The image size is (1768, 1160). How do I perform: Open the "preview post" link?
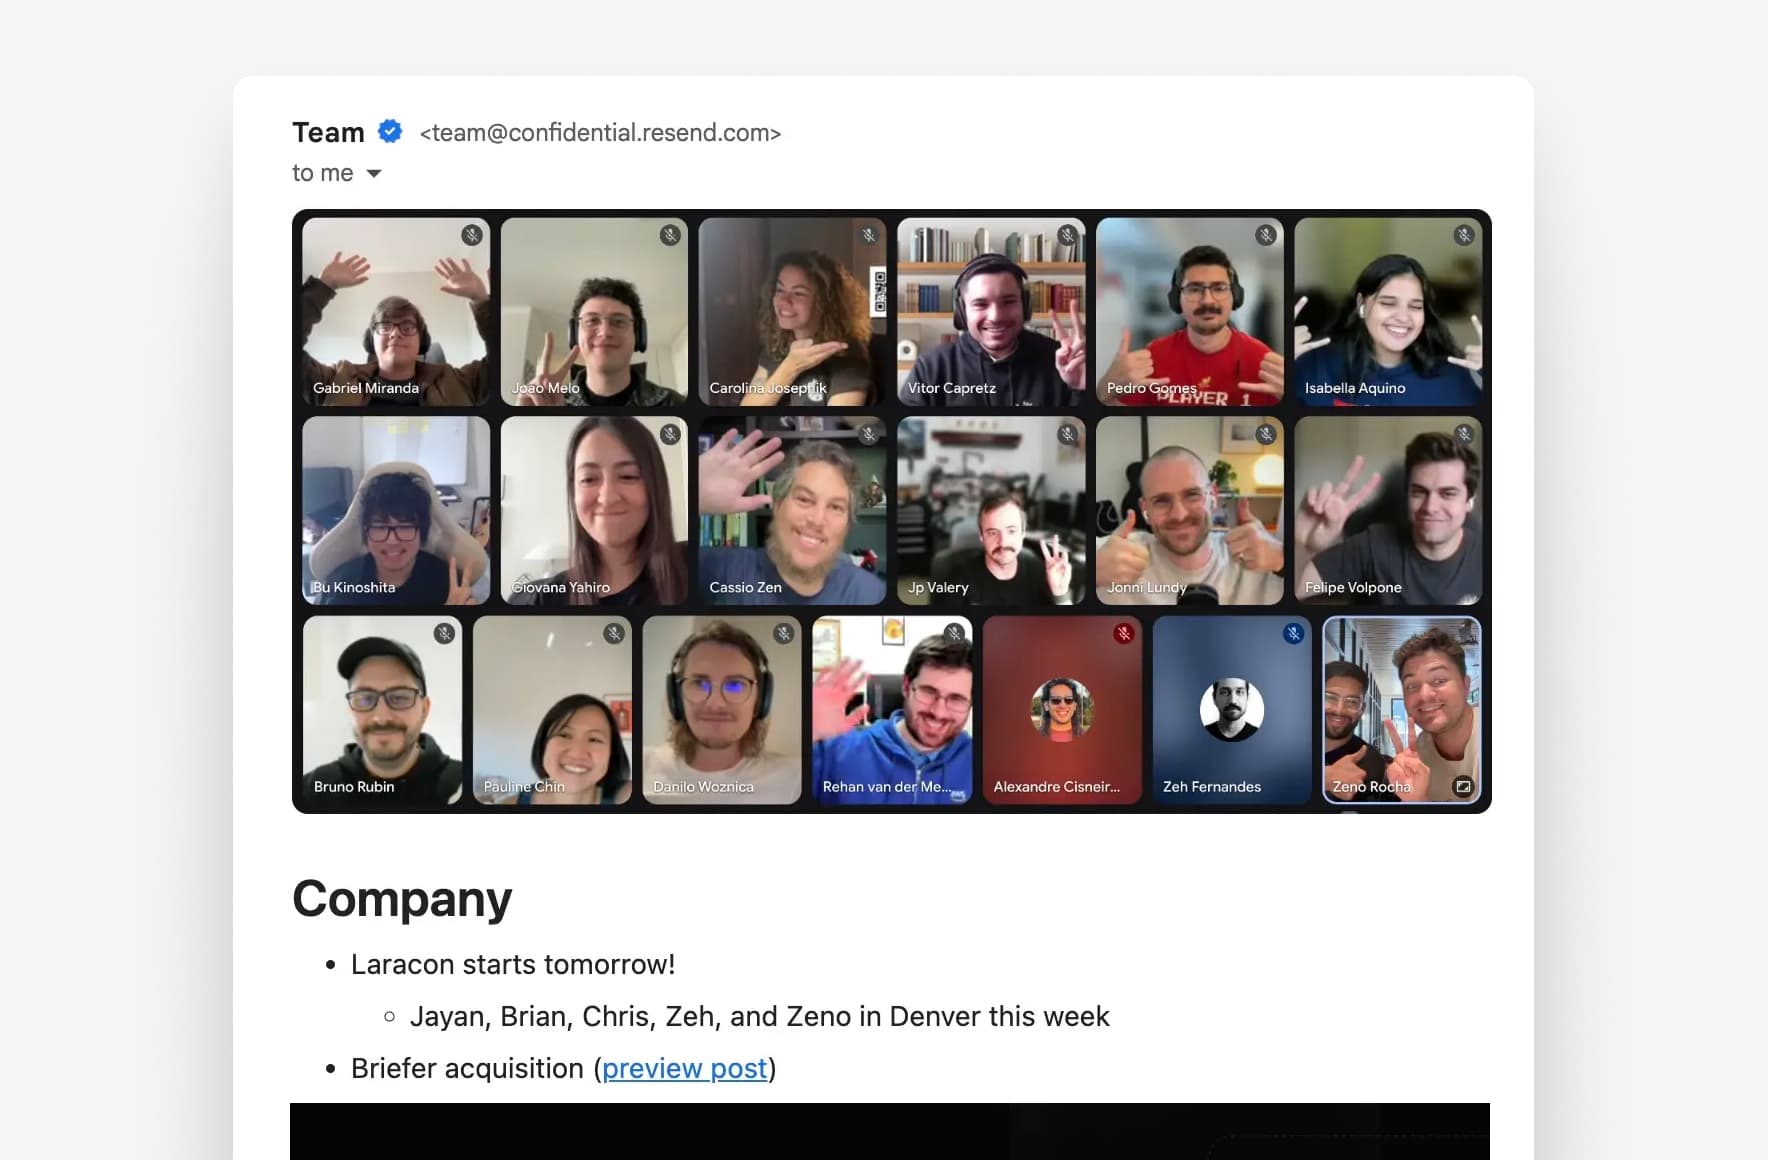tap(684, 1068)
